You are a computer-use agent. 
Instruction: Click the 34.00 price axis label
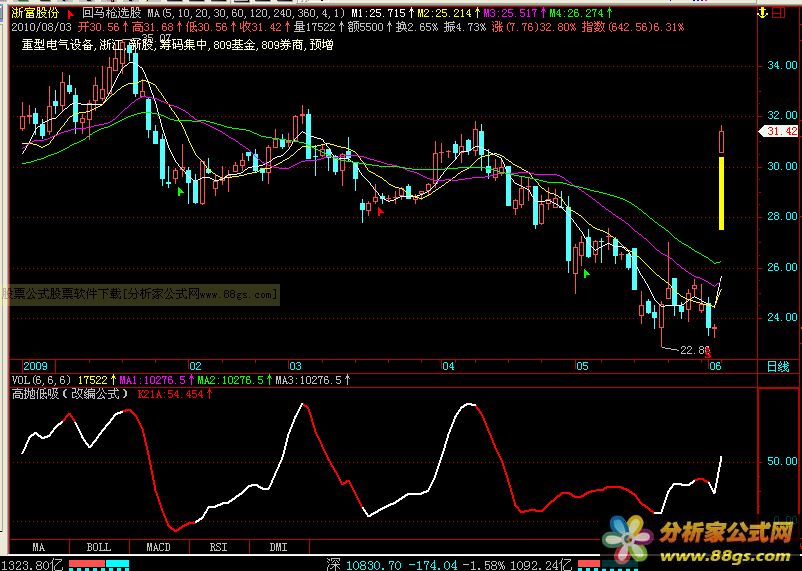click(x=782, y=65)
